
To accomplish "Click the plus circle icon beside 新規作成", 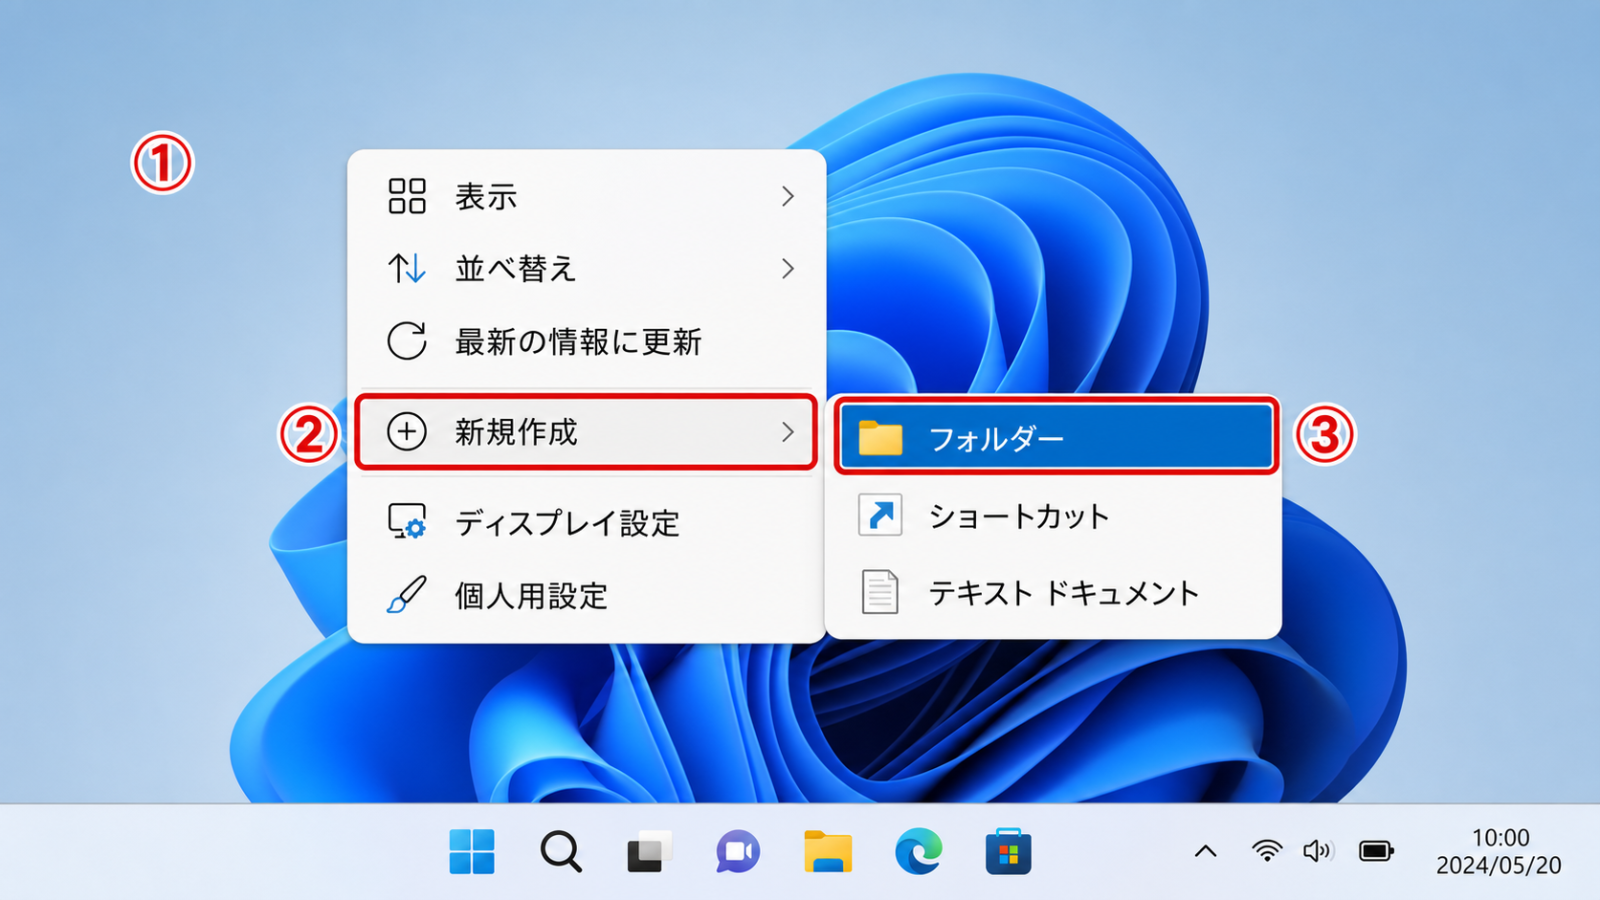I will tap(407, 432).
